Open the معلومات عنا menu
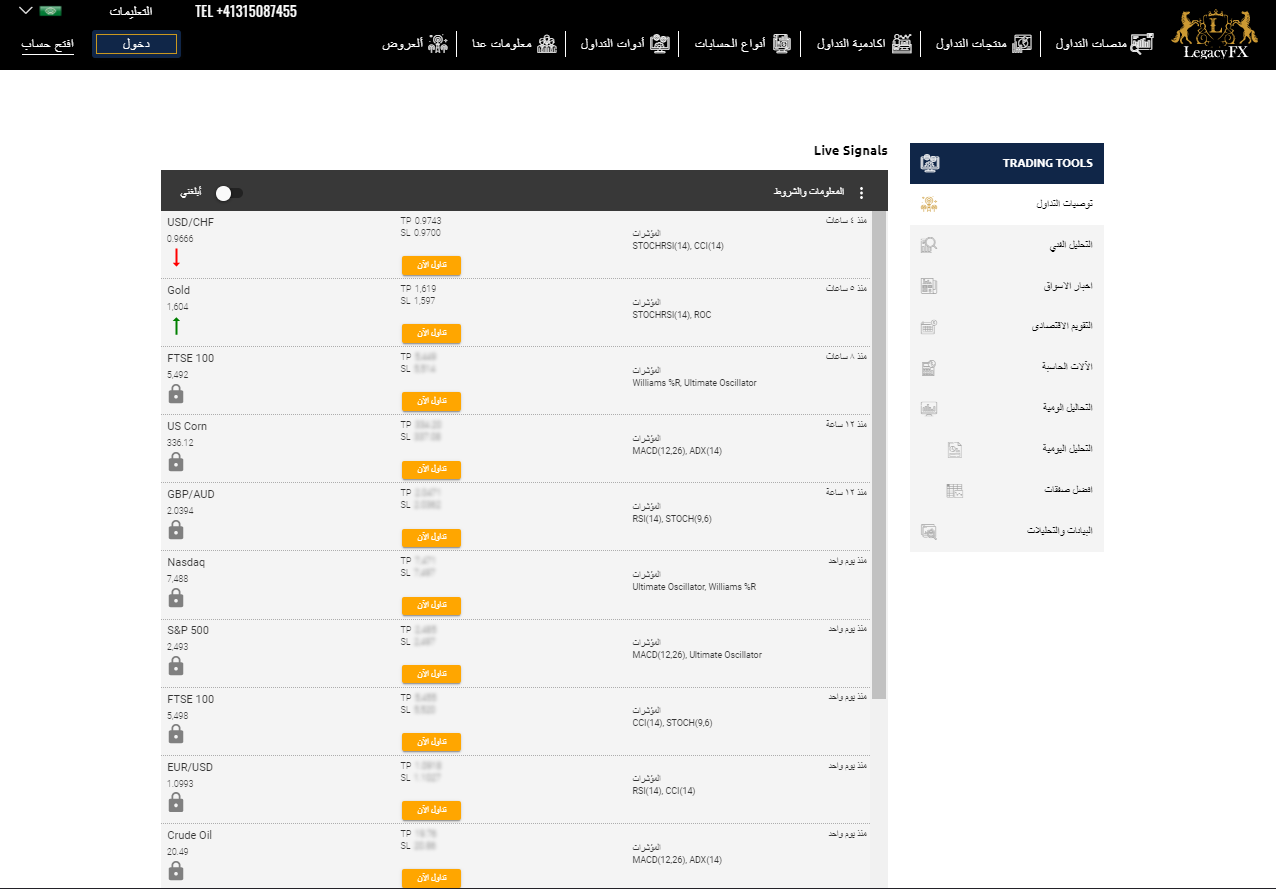The image size is (1276, 889). tap(515, 44)
